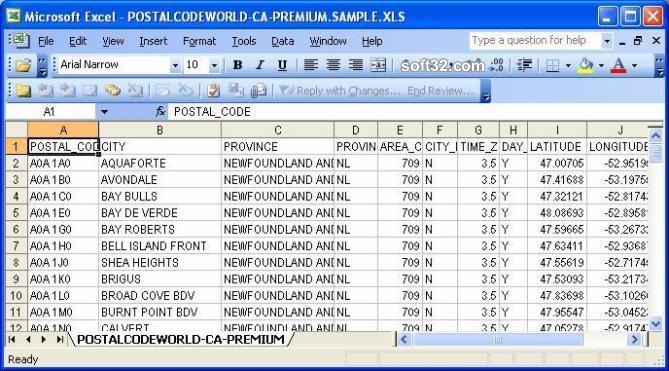Apply the red Font Color button
This screenshot has width=669, height=371.
click(x=619, y=65)
